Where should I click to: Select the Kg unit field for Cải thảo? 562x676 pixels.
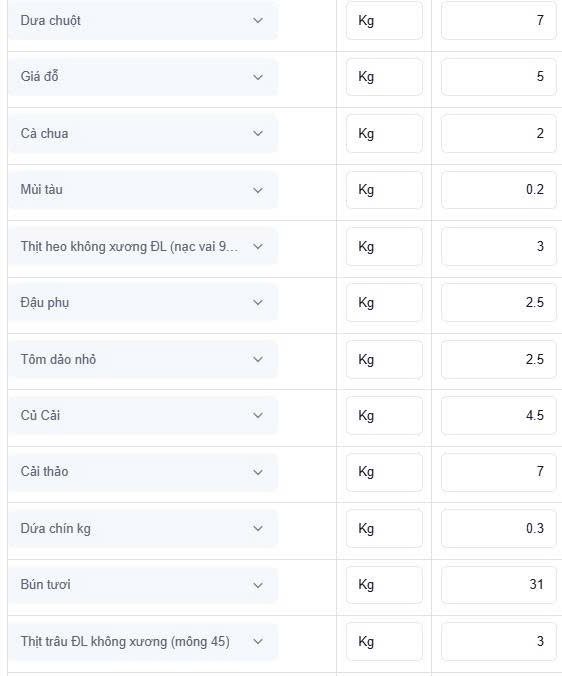tap(384, 472)
